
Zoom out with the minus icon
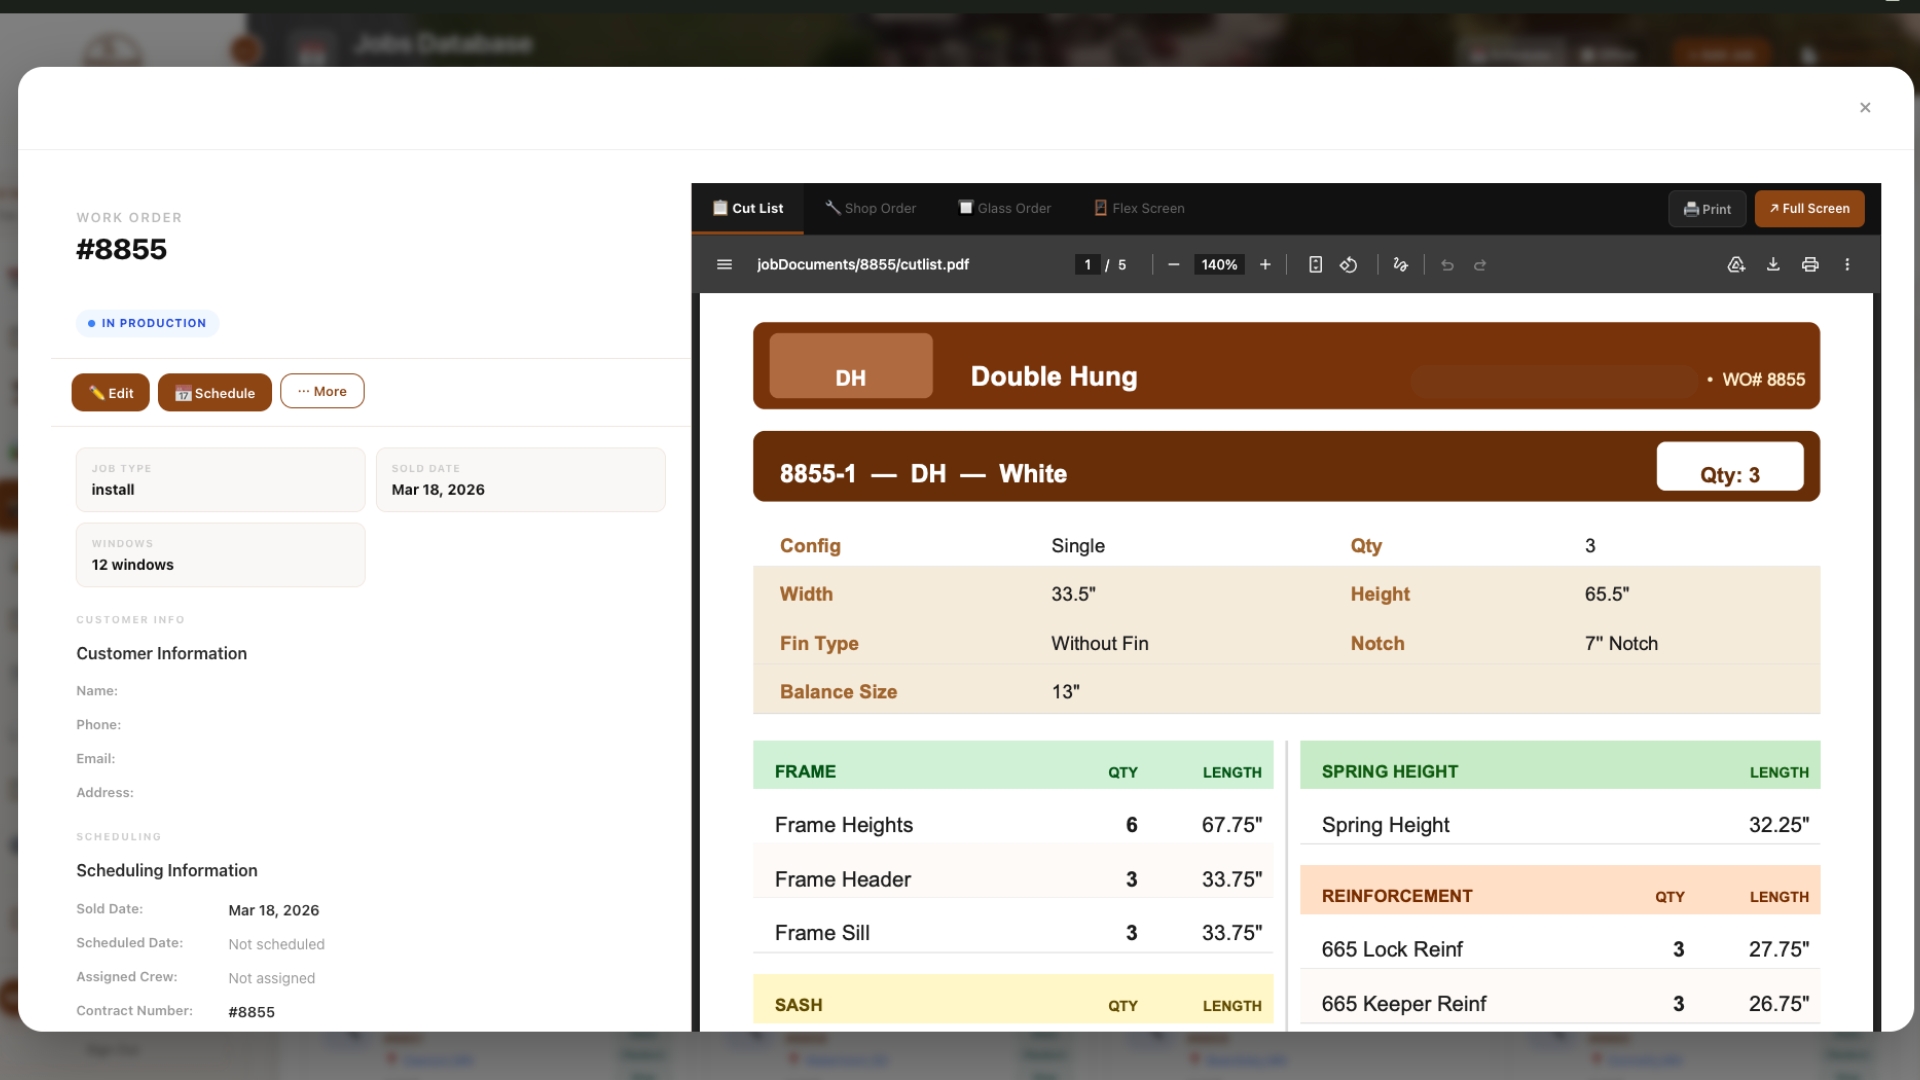[x=1173, y=265]
